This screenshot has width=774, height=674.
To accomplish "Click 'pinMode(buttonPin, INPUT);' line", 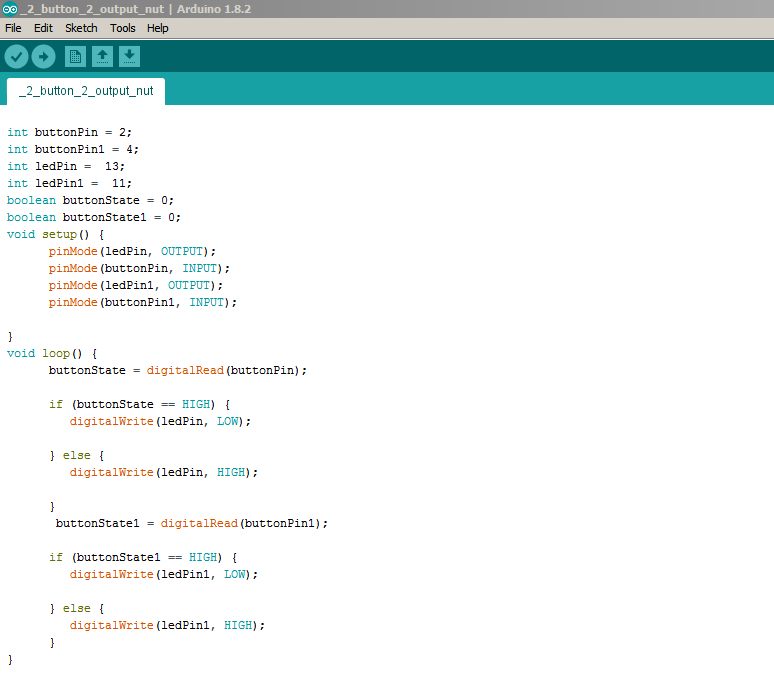I will [x=139, y=269].
